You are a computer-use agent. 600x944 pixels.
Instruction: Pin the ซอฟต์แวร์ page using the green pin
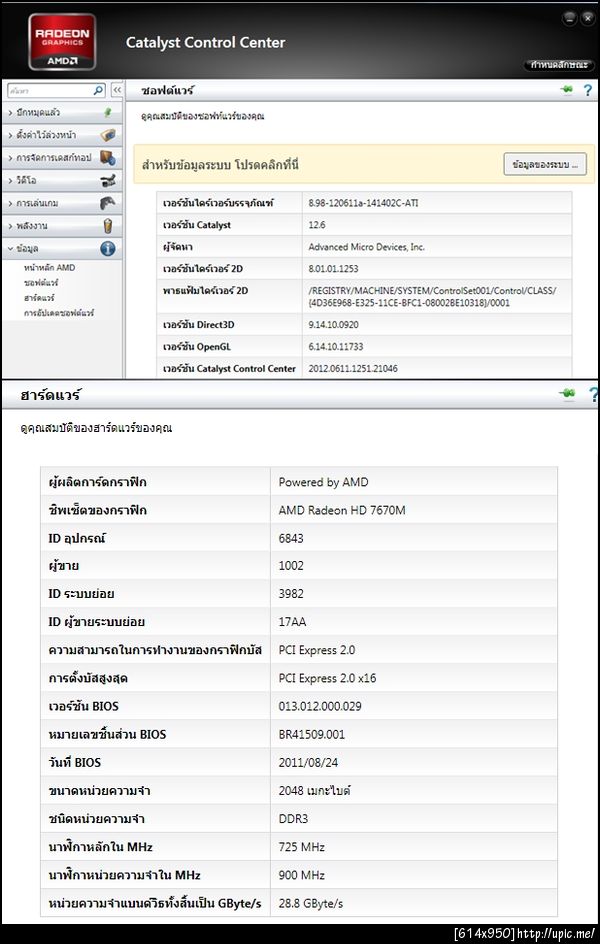pos(566,90)
